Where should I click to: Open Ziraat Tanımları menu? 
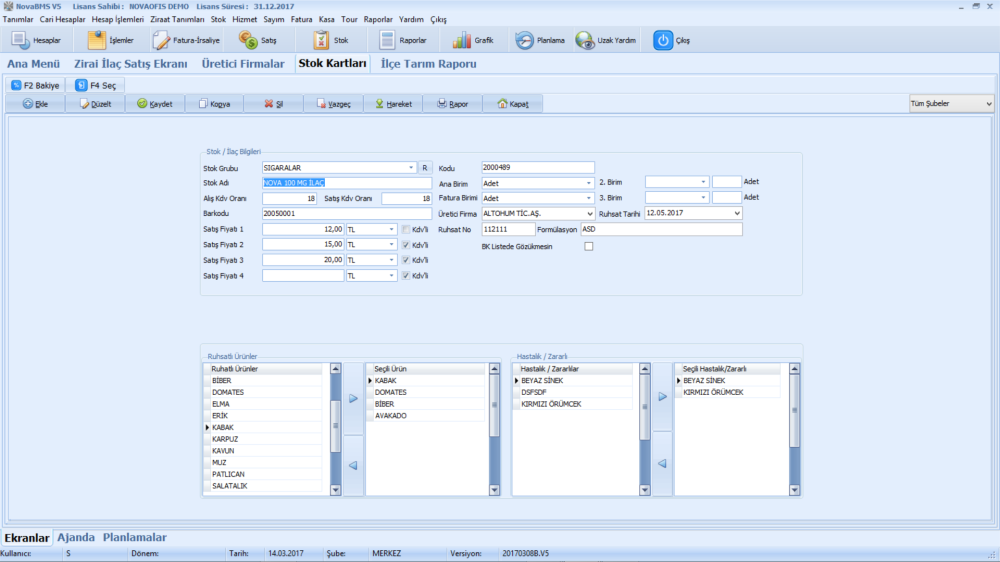coord(177,19)
